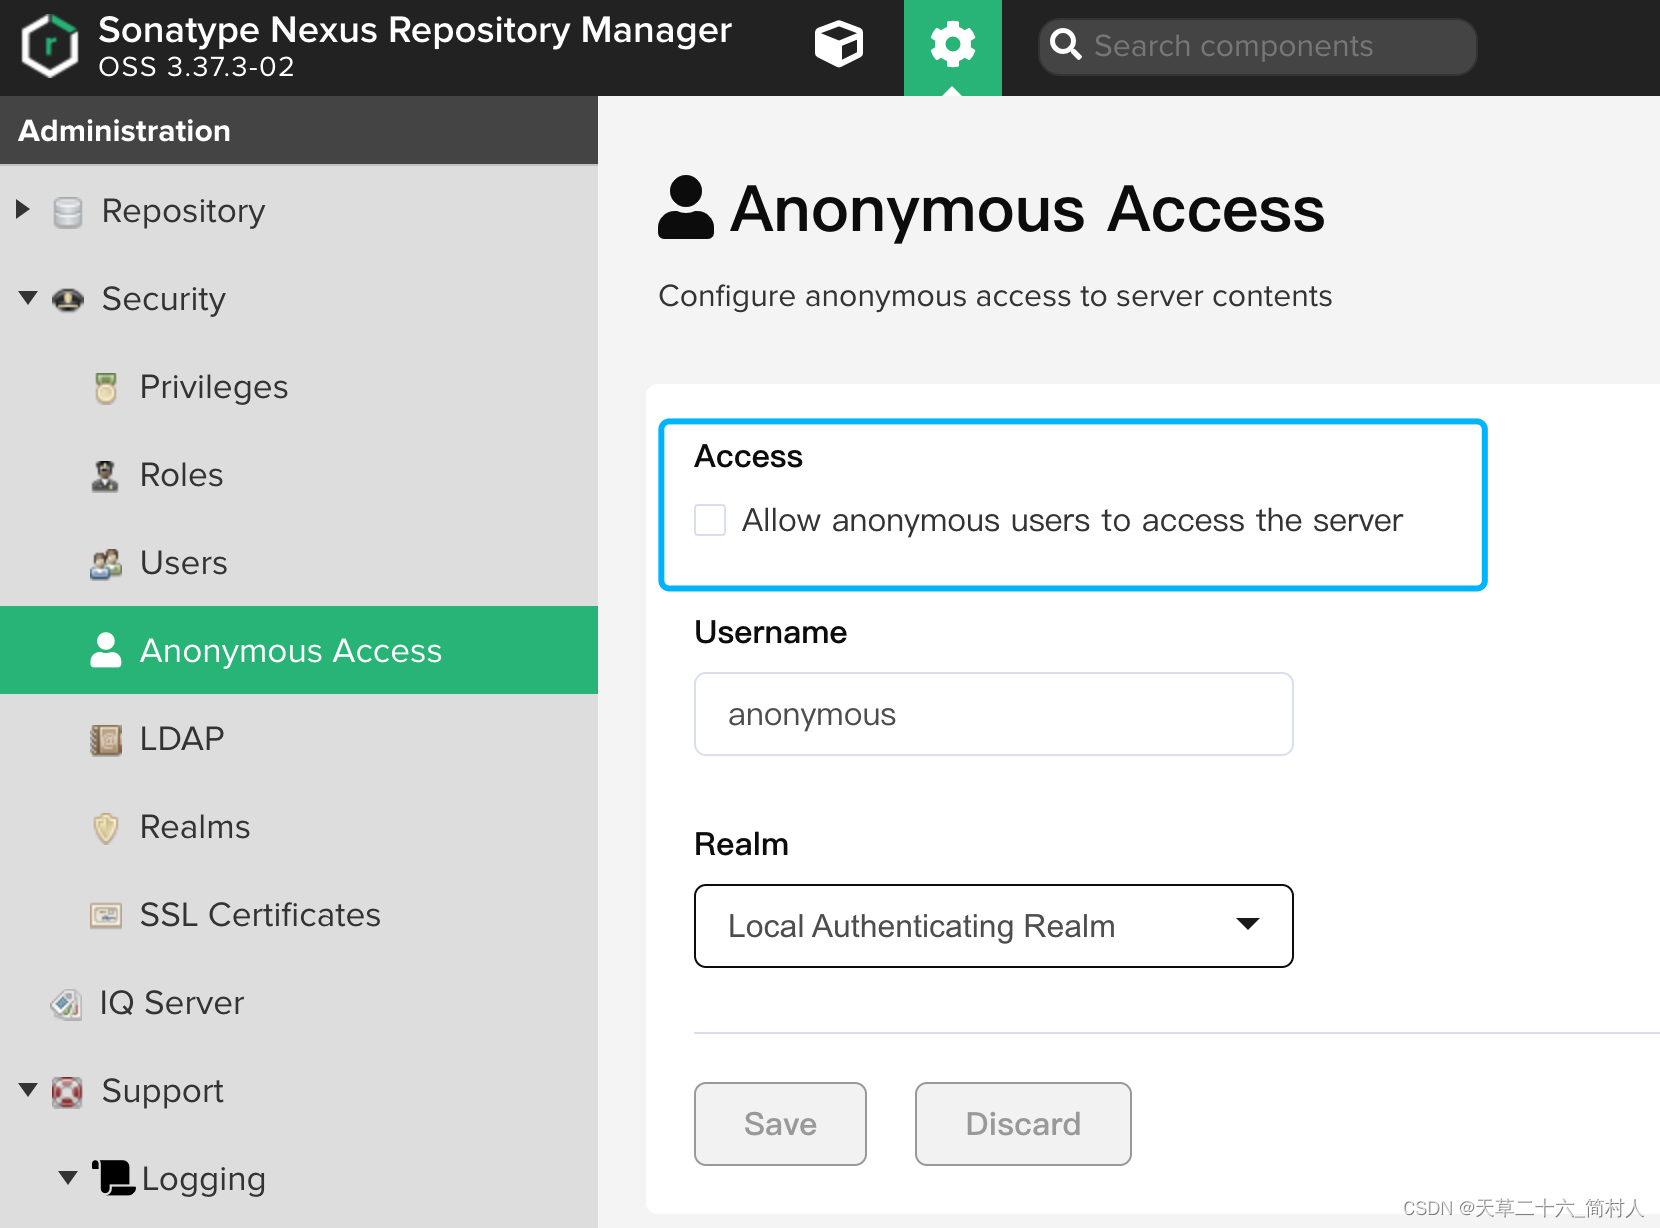
Task: Enable Allow anonymous users checkbox
Action: [710, 520]
